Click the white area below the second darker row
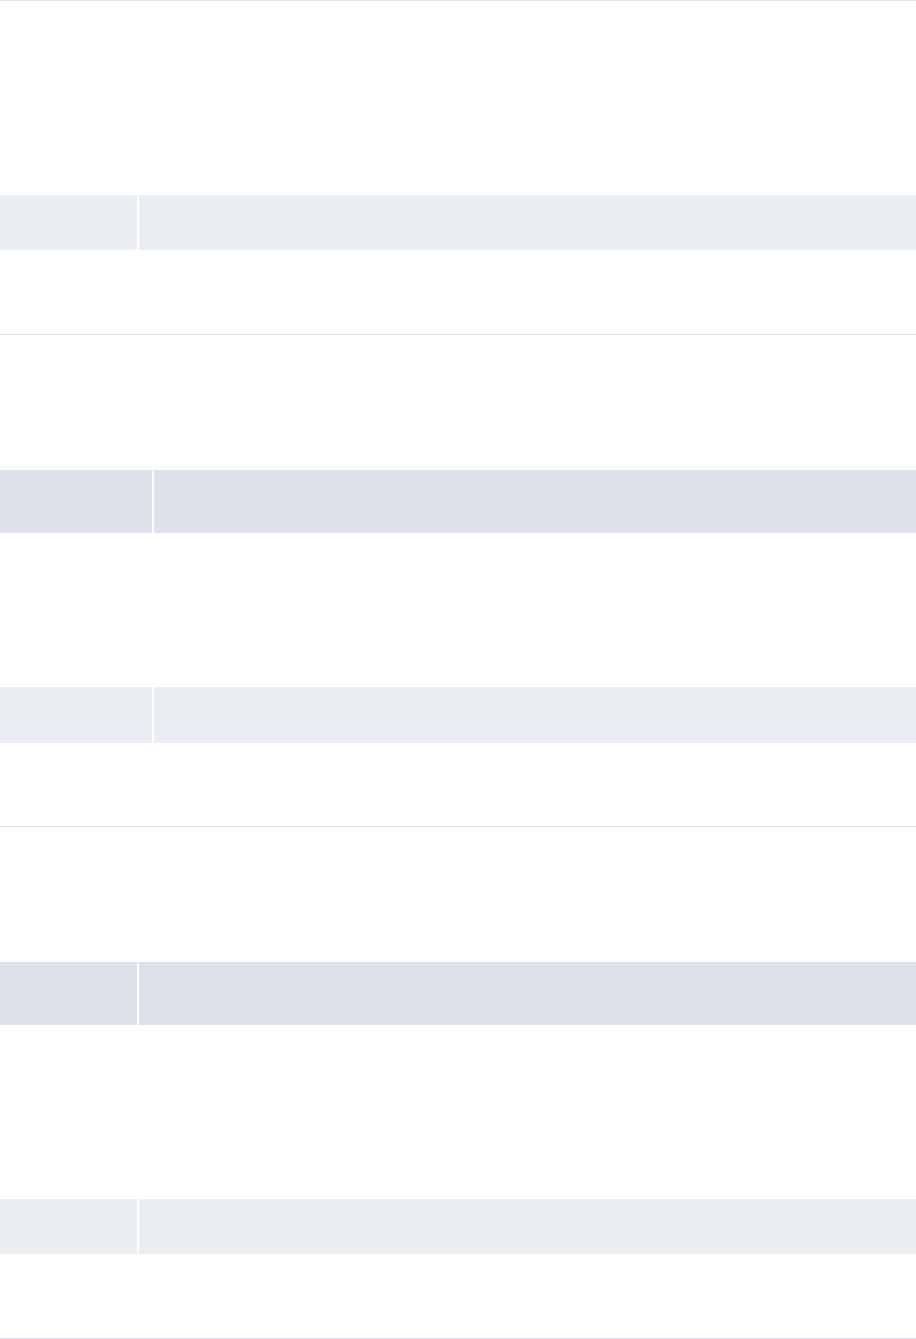916x1339 pixels. coord(458,1111)
